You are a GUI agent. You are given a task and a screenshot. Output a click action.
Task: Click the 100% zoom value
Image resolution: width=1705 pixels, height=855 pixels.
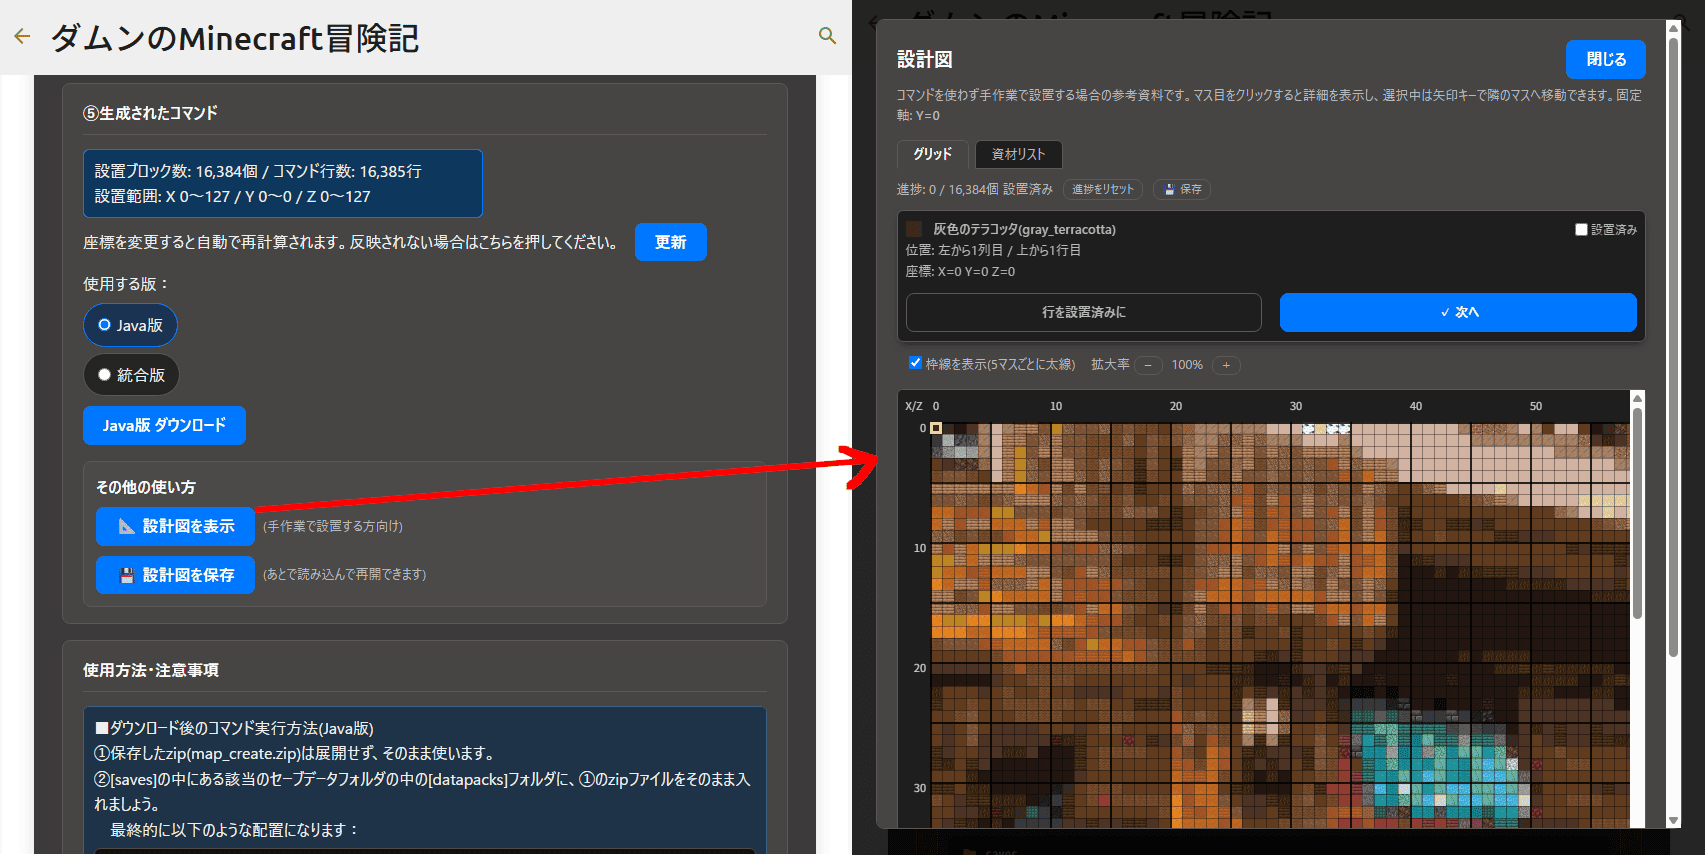pyautogui.click(x=1187, y=365)
